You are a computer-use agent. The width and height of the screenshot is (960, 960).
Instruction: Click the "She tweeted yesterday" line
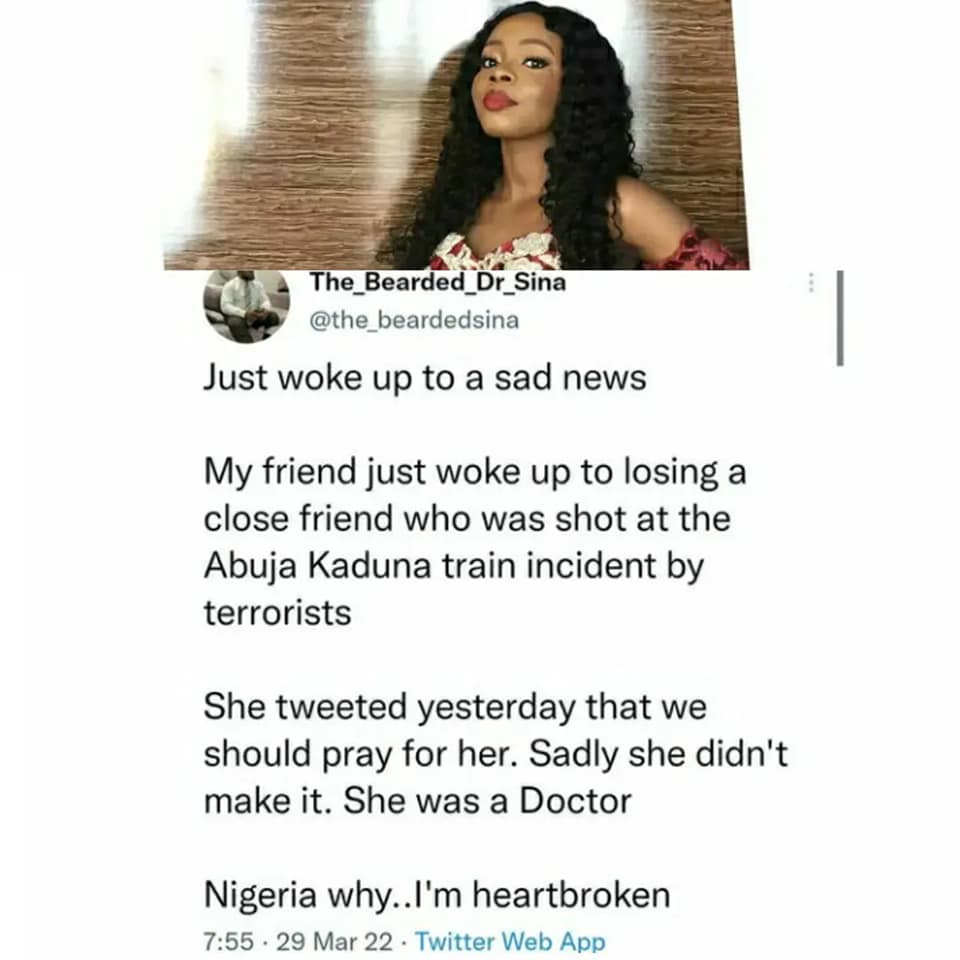click(455, 708)
